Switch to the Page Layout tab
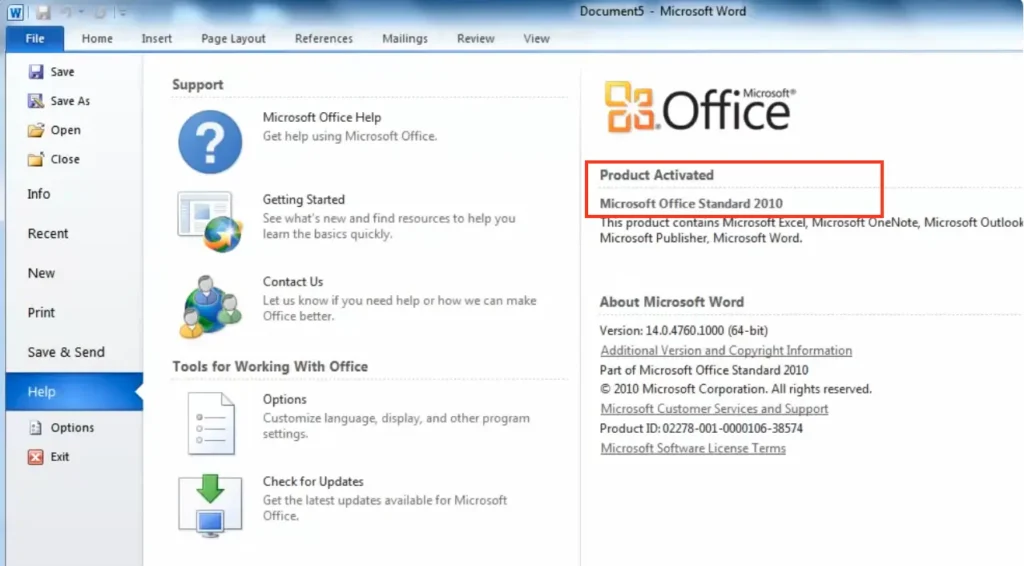This screenshot has height=566, width=1024. coord(233,39)
